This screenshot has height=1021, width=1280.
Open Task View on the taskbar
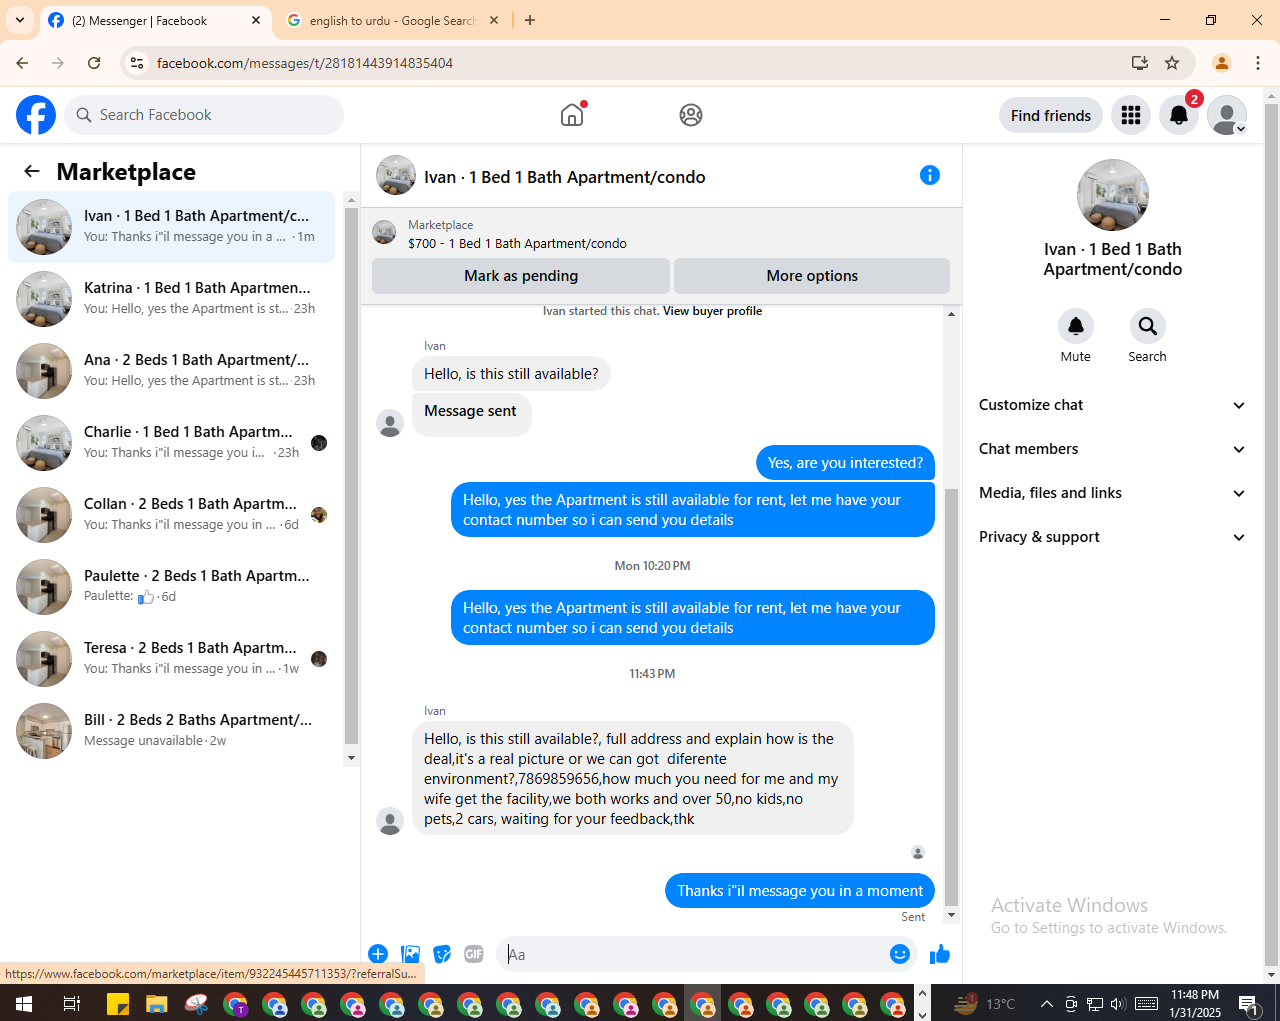point(71,1003)
